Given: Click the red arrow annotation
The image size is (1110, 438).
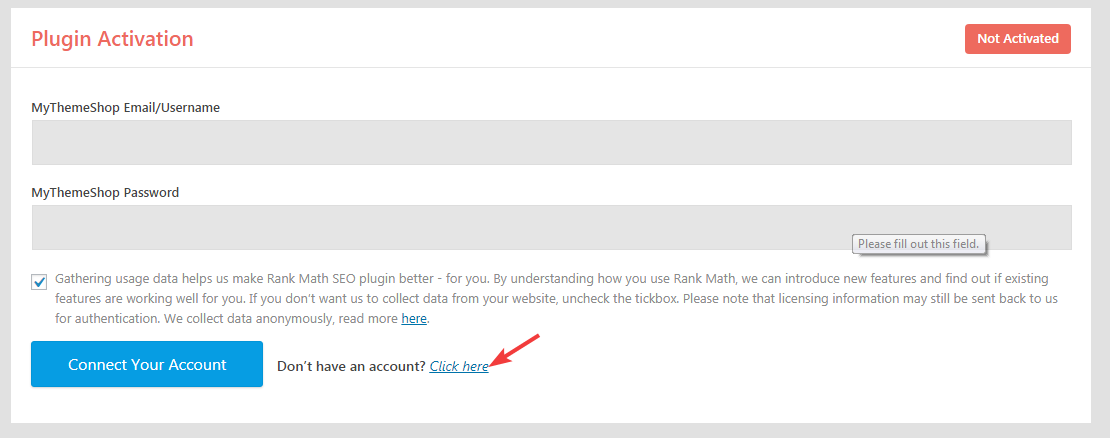Looking at the screenshot, I should click(518, 350).
